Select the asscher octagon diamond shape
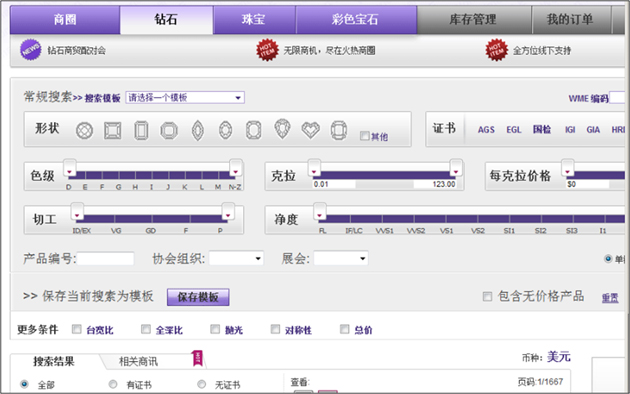 (169, 131)
